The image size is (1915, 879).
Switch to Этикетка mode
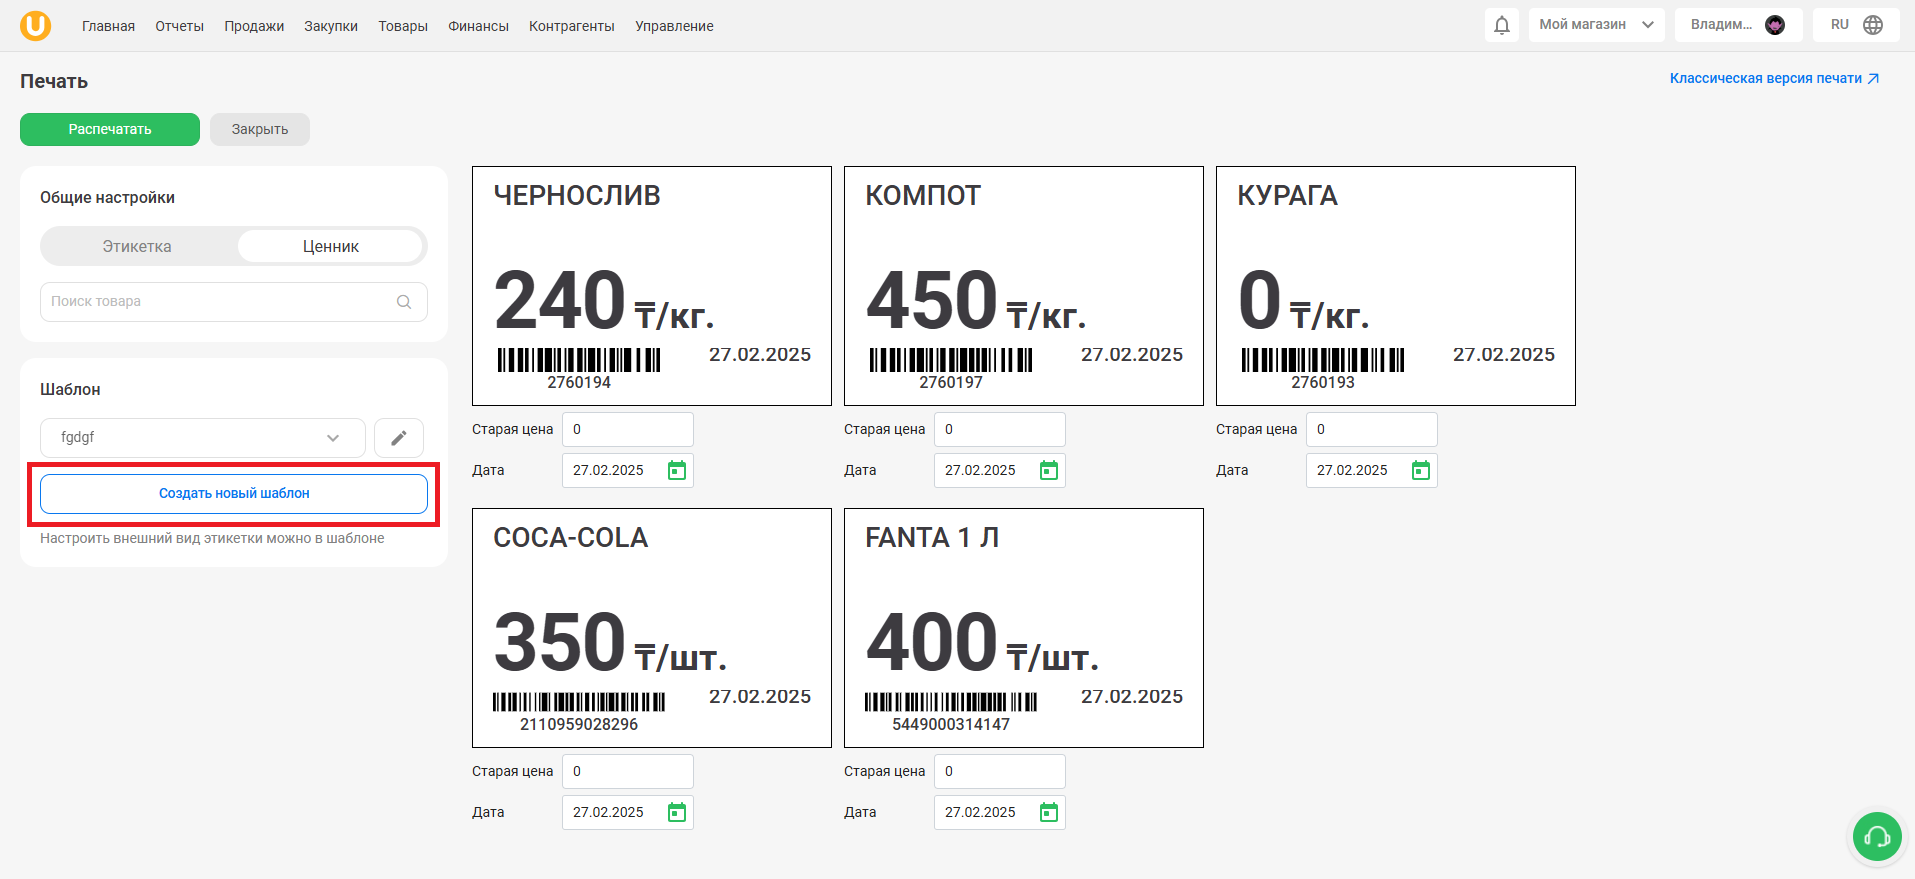[137, 246]
